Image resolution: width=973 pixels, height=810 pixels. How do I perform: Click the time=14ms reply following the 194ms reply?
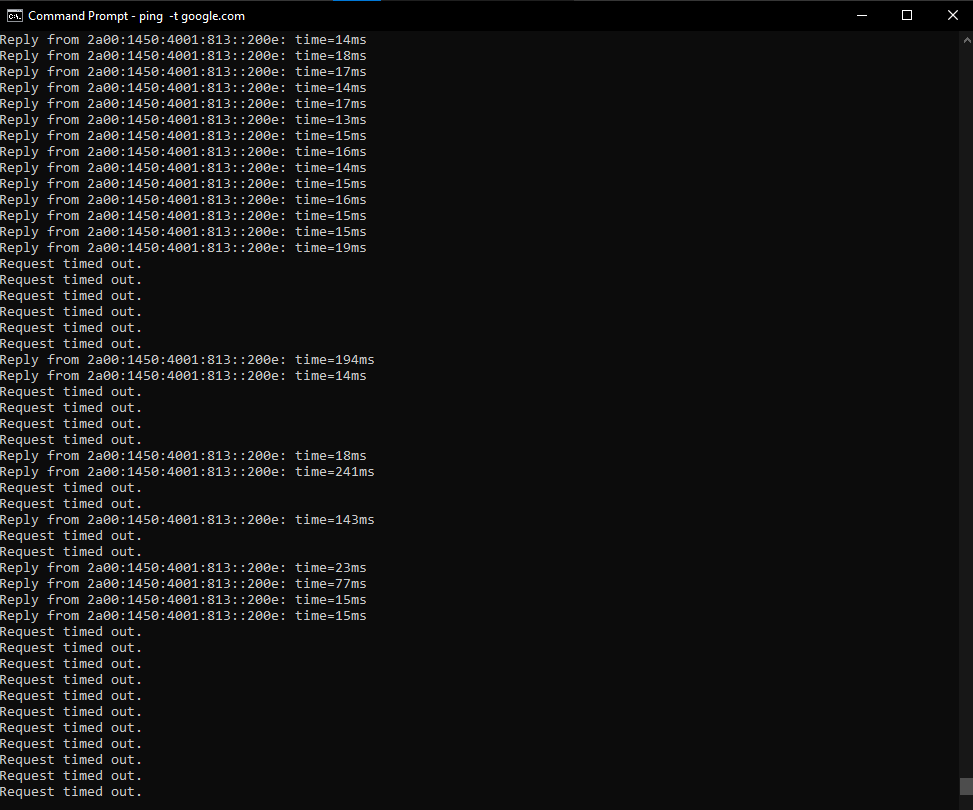click(184, 376)
